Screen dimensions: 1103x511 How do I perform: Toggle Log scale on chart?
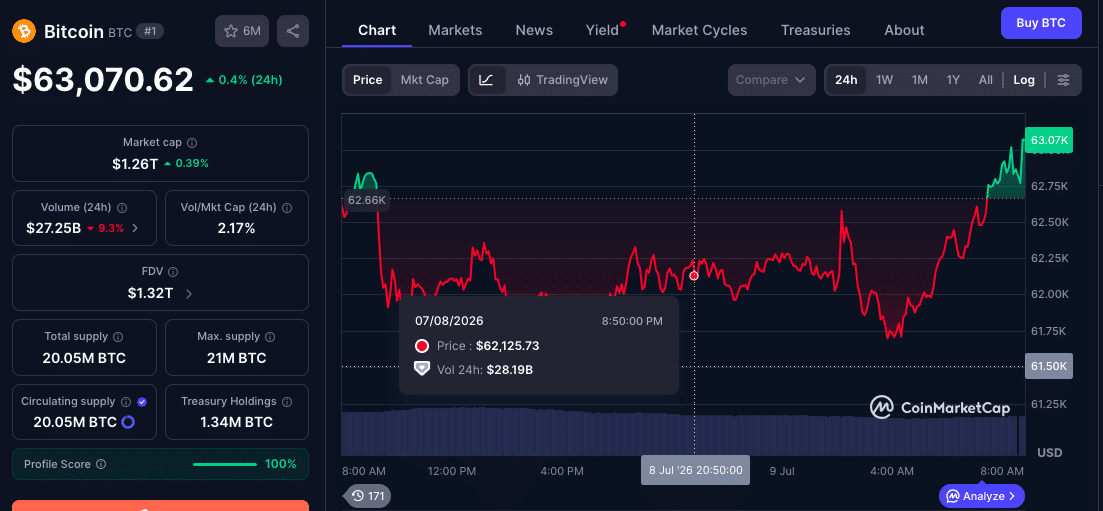click(x=1024, y=80)
